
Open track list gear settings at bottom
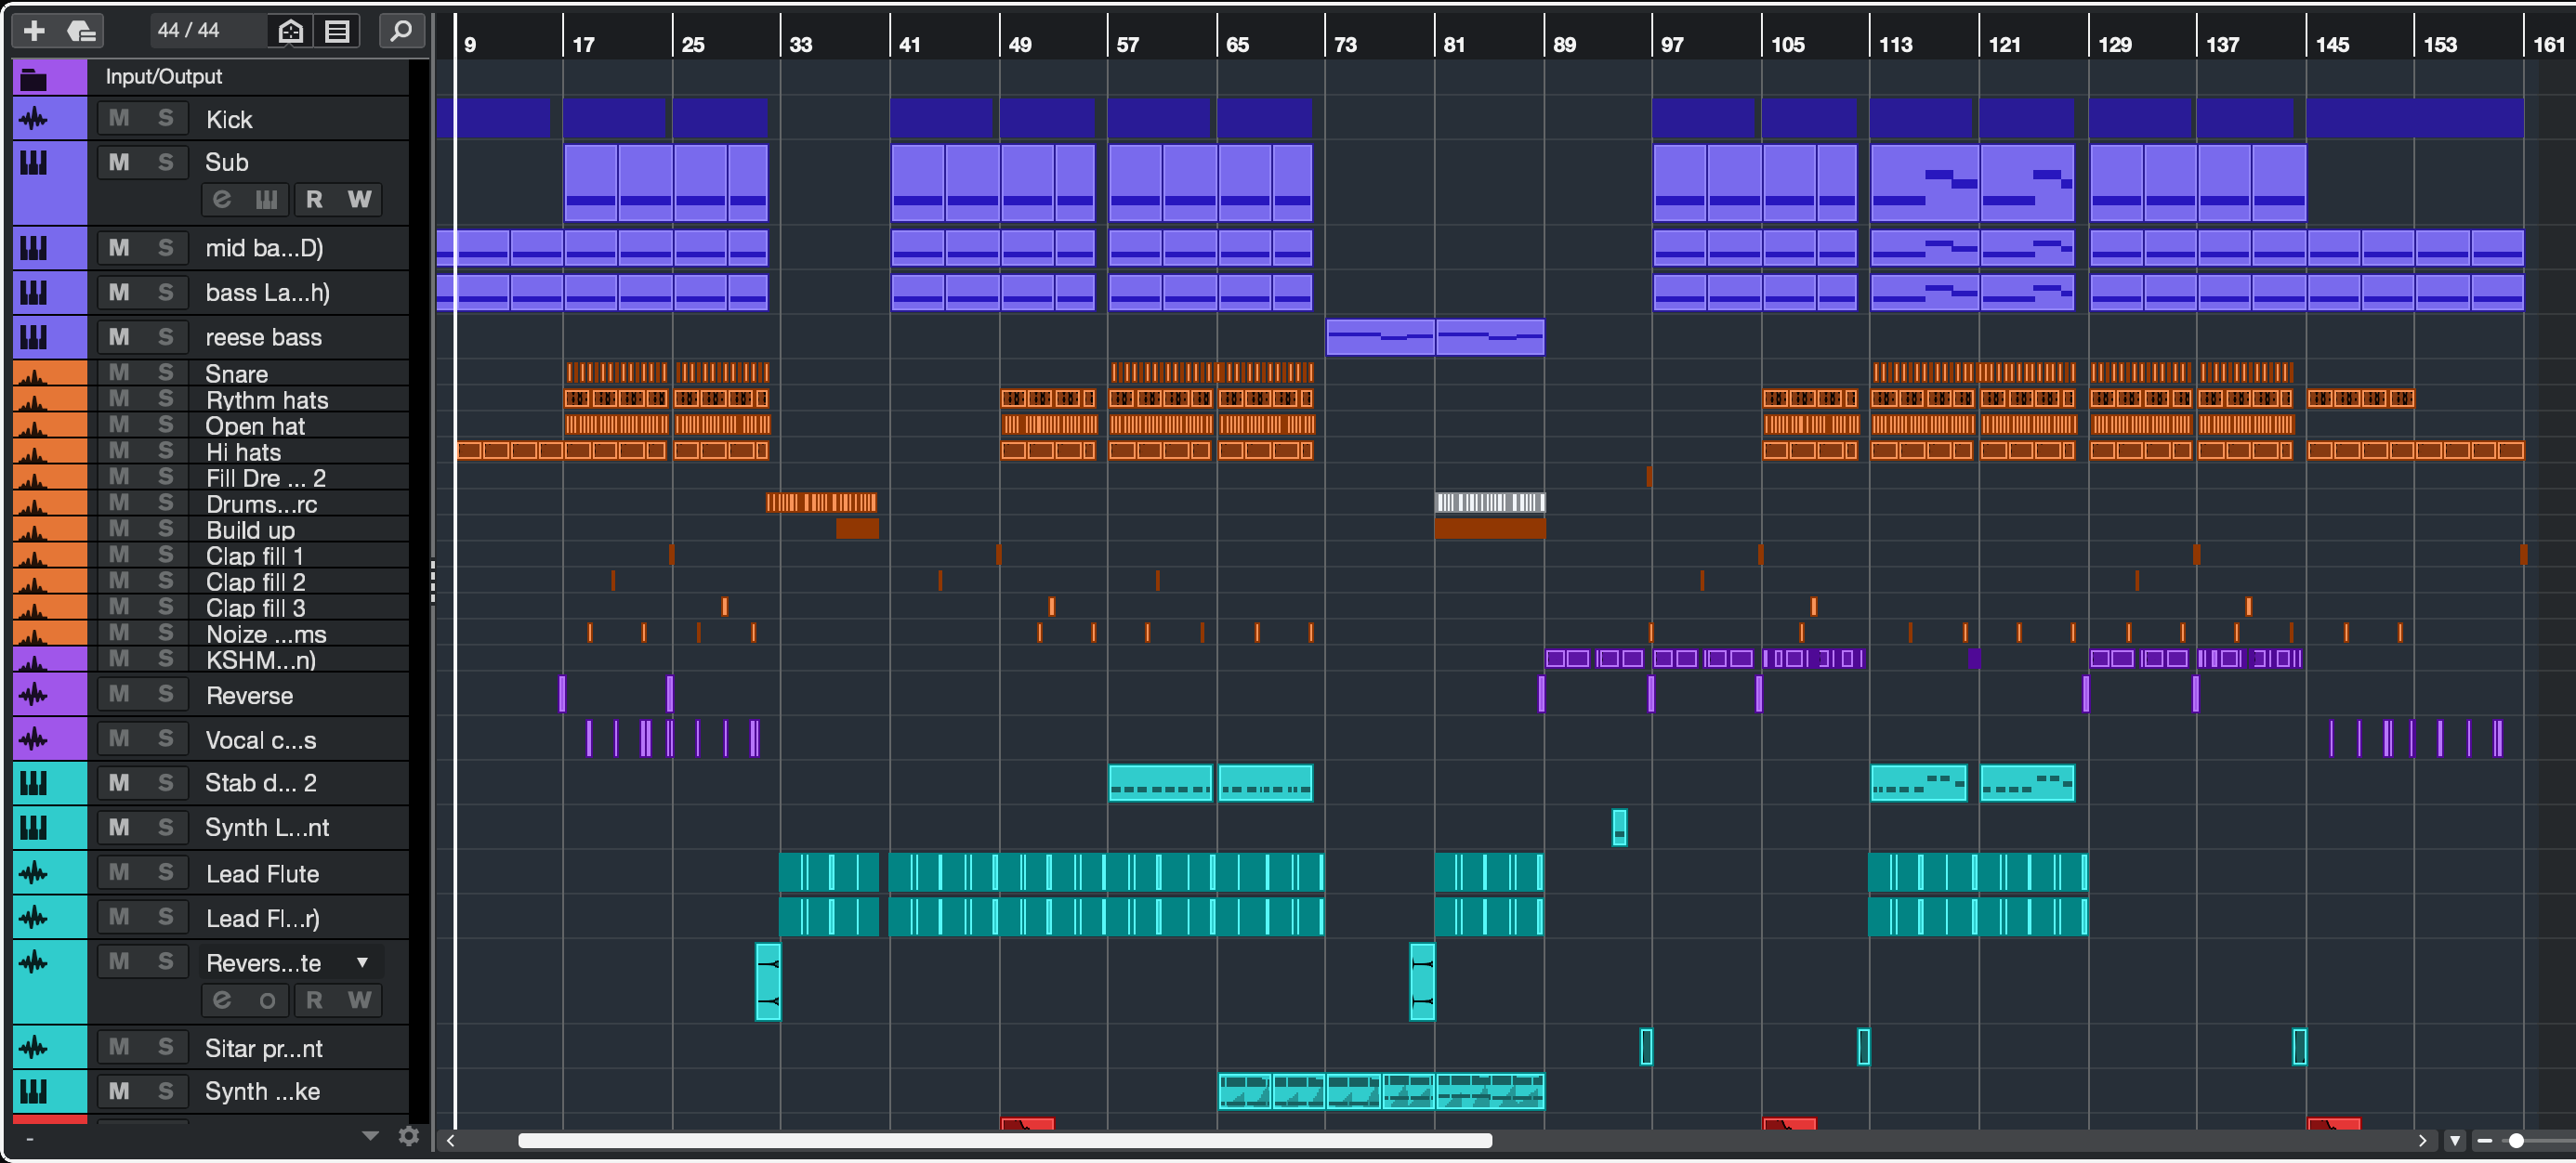click(x=408, y=1136)
